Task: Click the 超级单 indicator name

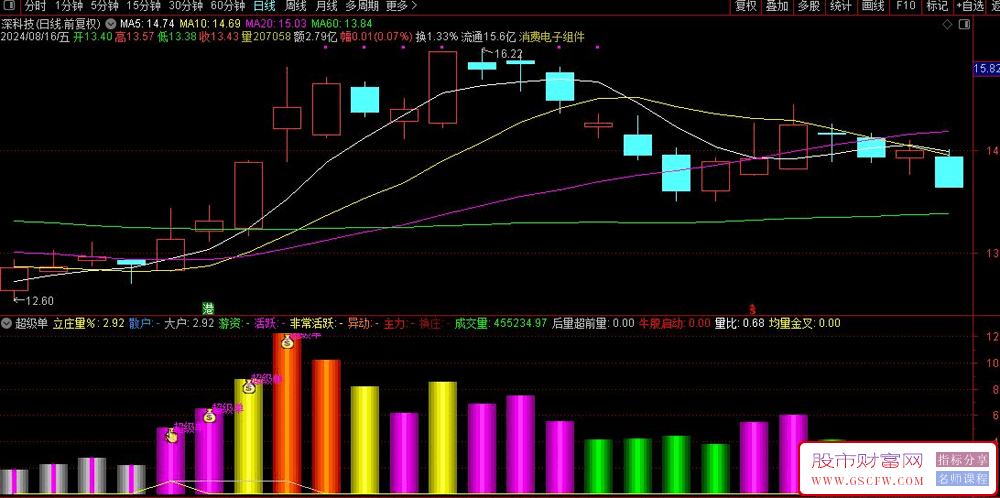Action: [x=31, y=323]
